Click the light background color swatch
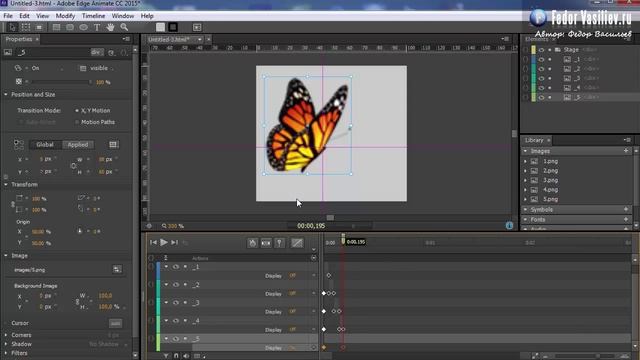 click(160, 27)
